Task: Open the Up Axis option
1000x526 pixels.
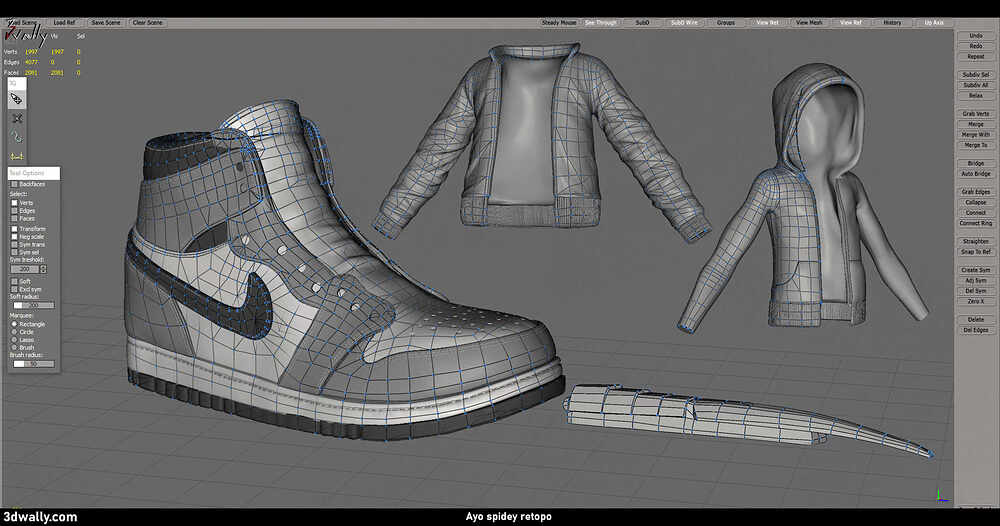Action: click(934, 22)
